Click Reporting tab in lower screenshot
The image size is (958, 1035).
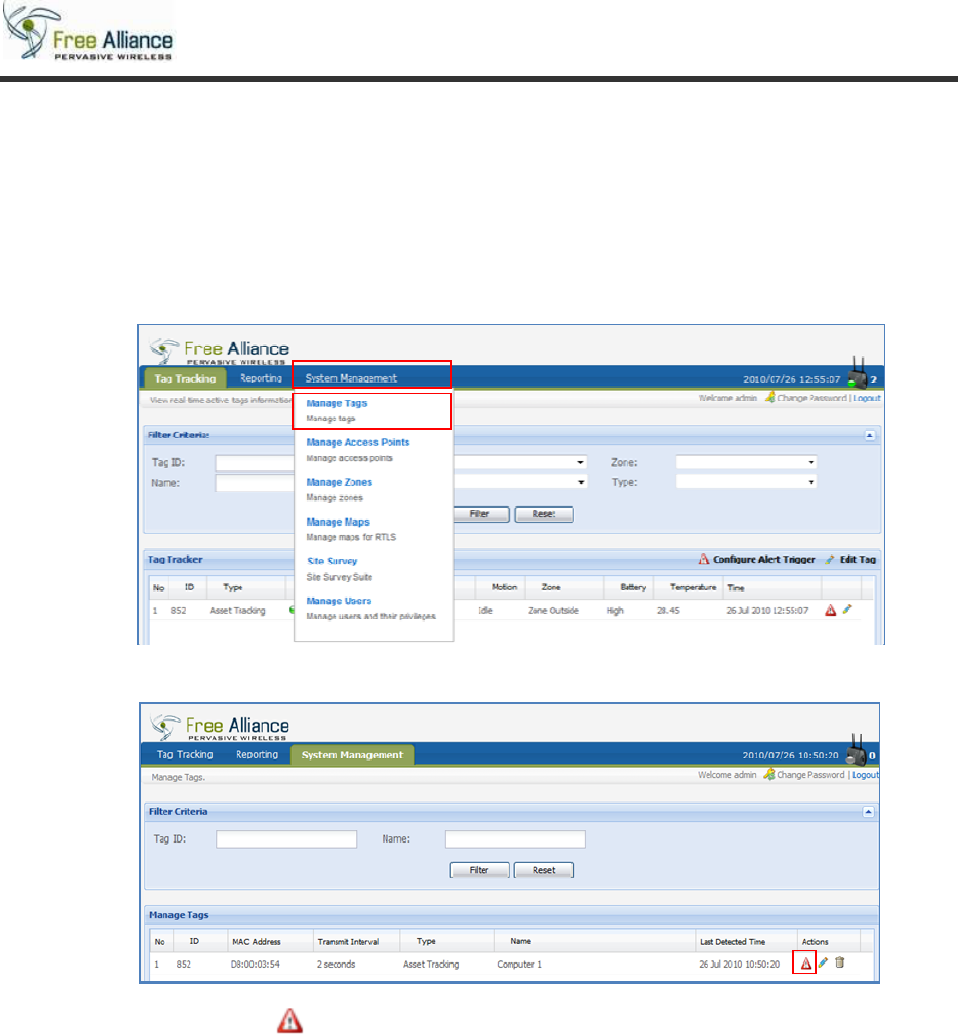[x=257, y=754]
